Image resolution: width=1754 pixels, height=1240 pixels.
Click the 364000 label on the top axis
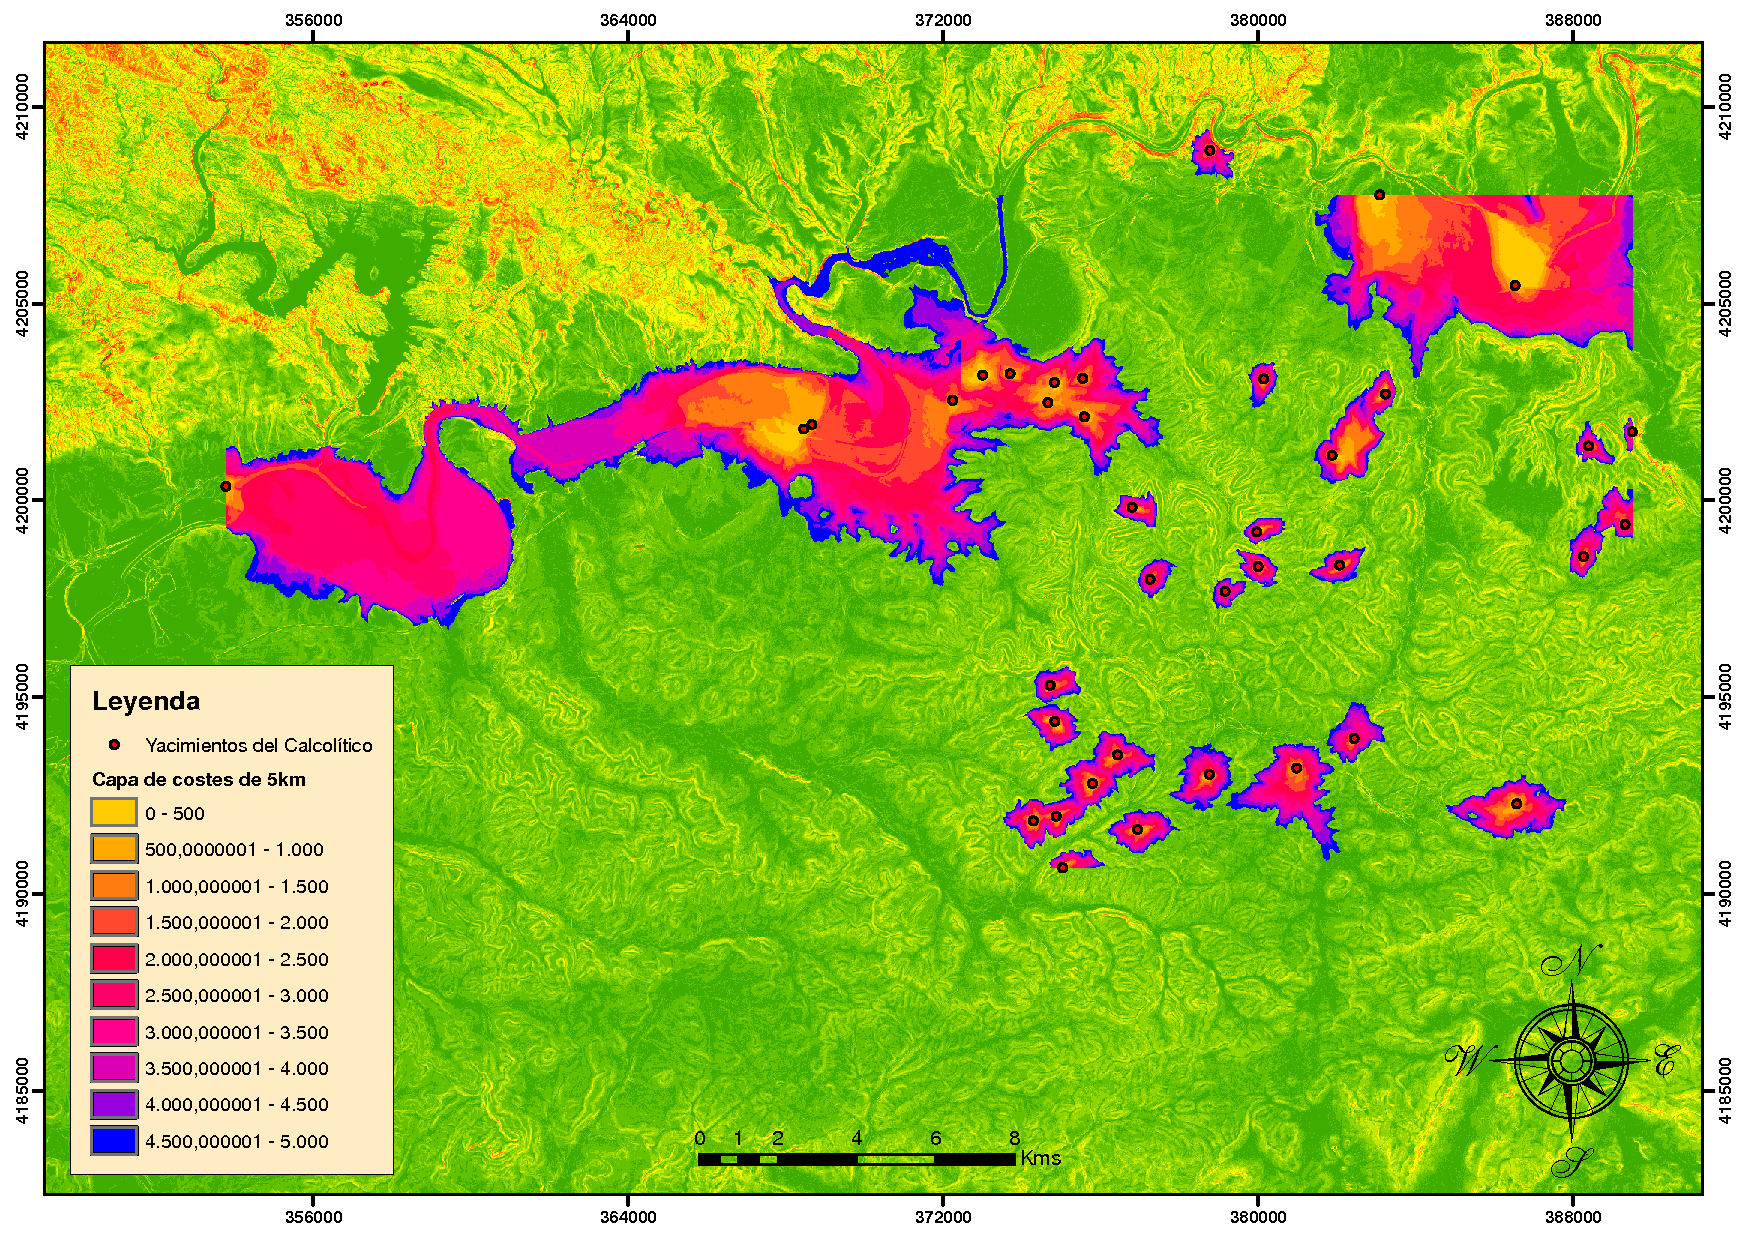point(628,20)
